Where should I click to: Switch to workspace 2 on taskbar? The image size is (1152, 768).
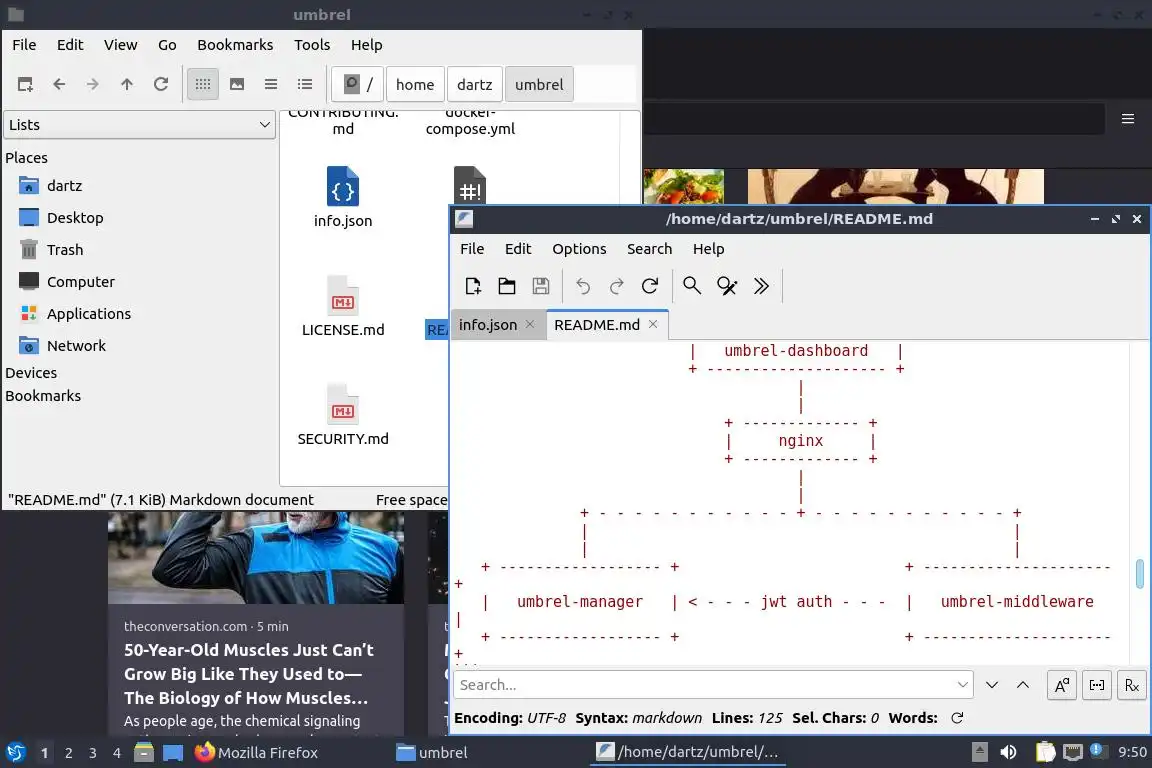[x=68, y=753]
